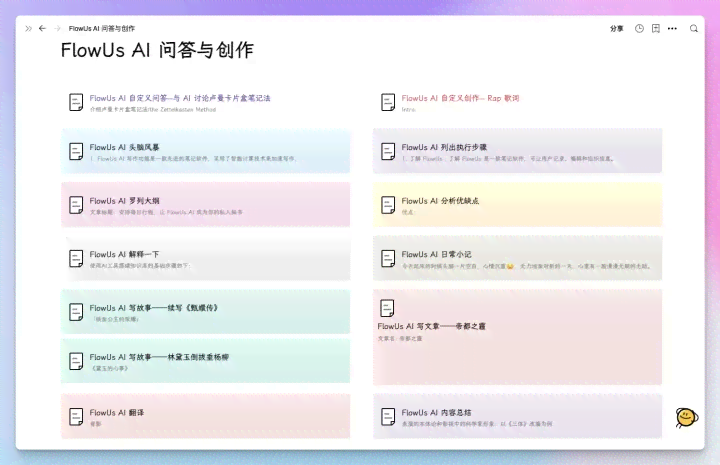This screenshot has height=465, width=720.
Task: Click subtitle 文章名: 帝都之霾
Action: [399, 338]
